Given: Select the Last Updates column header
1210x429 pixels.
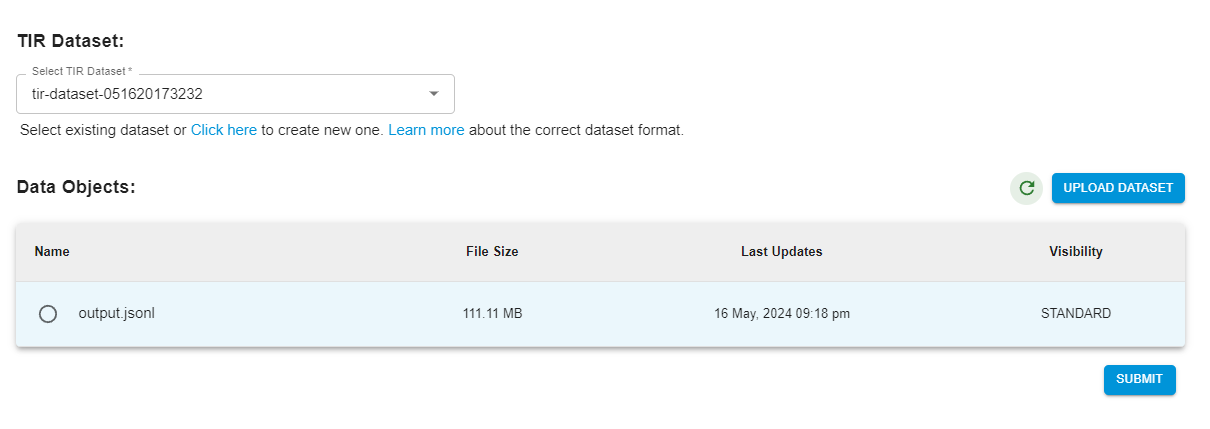Looking at the screenshot, I should pyautogui.click(x=781, y=252).
